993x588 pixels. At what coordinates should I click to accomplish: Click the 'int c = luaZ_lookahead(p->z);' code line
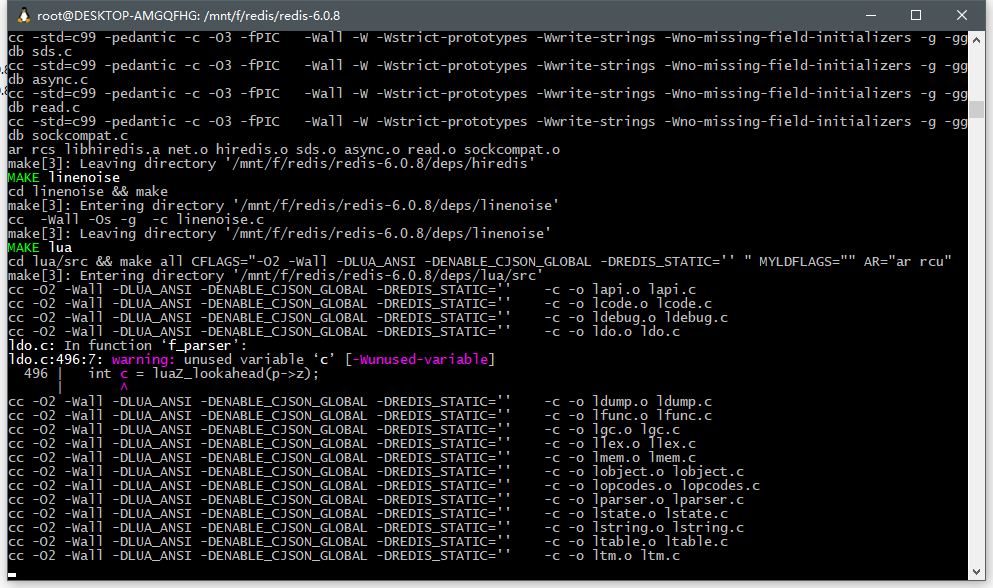click(203, 373)
